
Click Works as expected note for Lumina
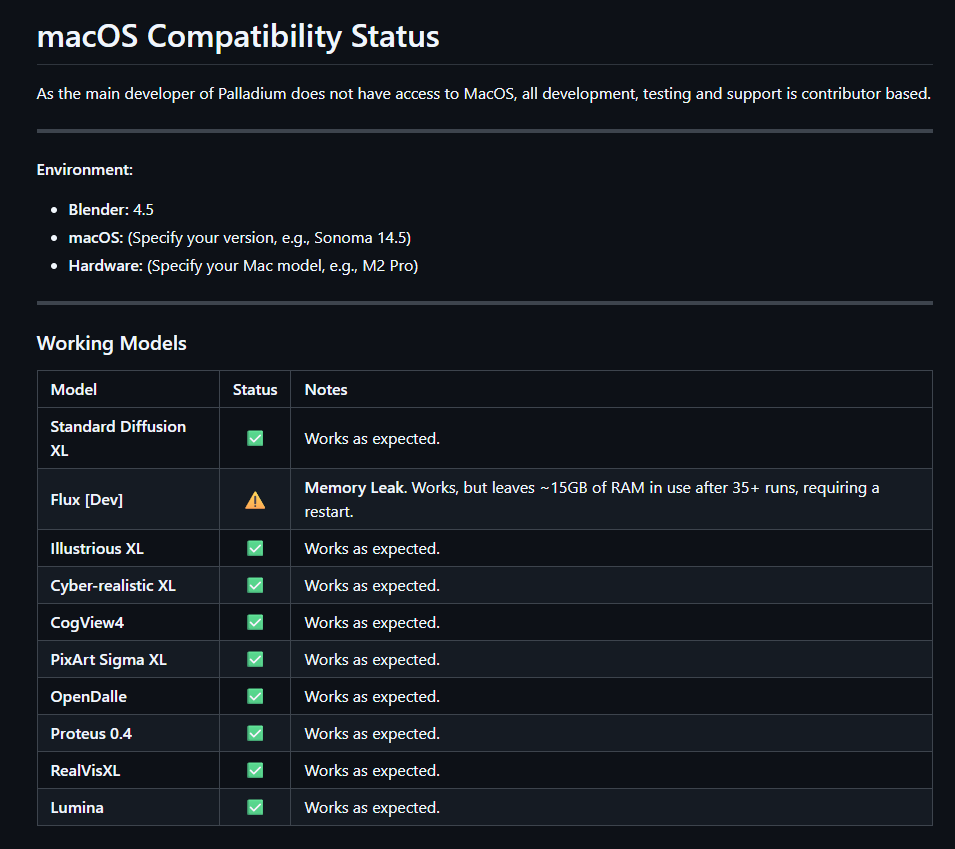(372, 807)
